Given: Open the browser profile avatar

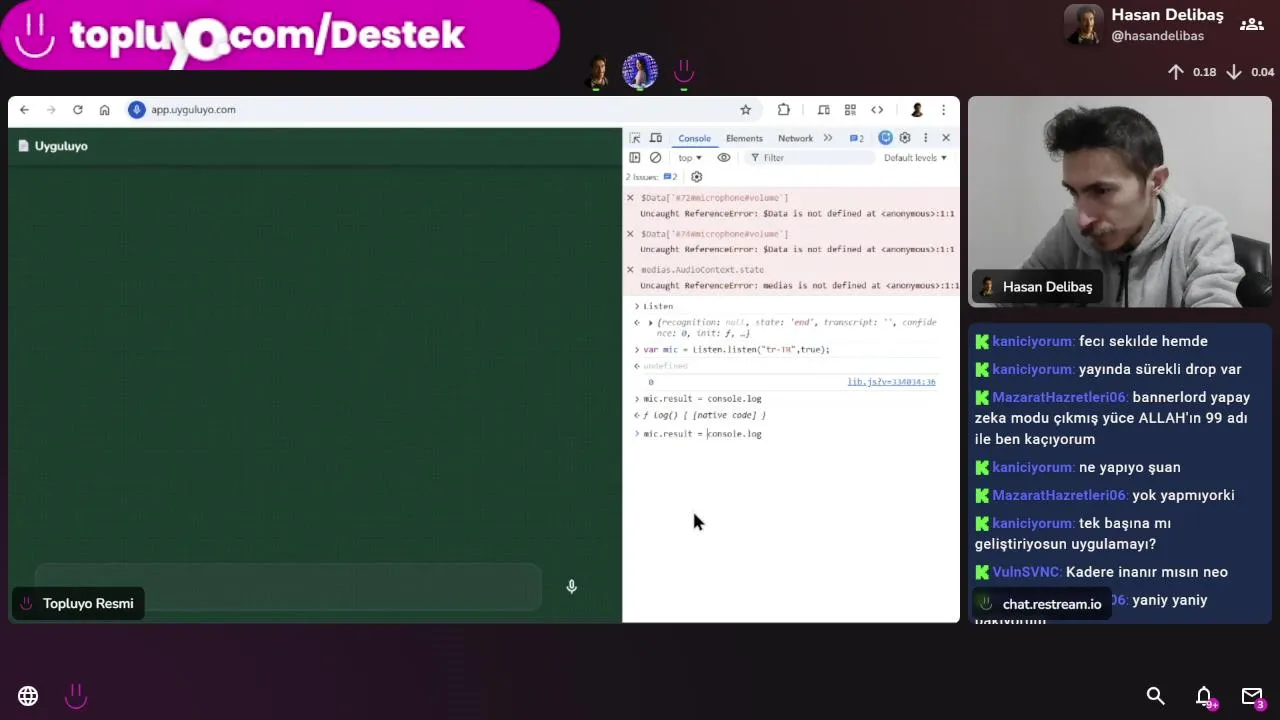Looking at the screenshot, I should [x=916, y=110].
